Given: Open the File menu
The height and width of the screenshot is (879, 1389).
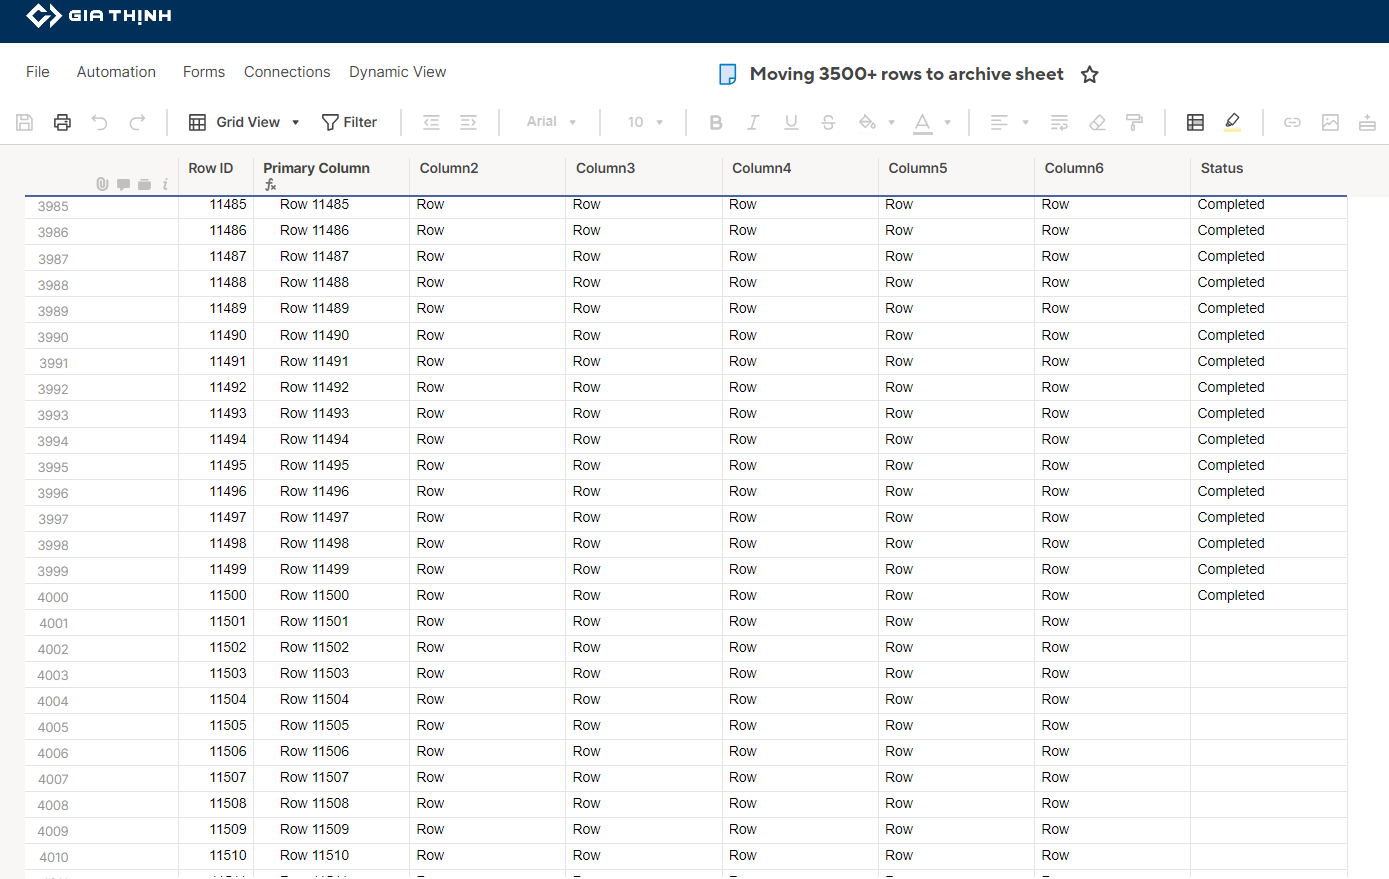Looking at the screenshot, I should pyautogui.click(x=38, y=72).
